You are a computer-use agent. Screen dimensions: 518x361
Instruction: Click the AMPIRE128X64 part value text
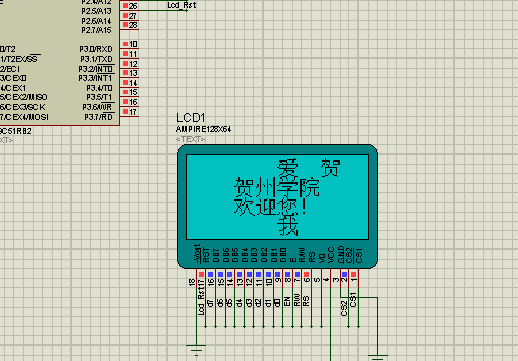click(x=203, y=129)
